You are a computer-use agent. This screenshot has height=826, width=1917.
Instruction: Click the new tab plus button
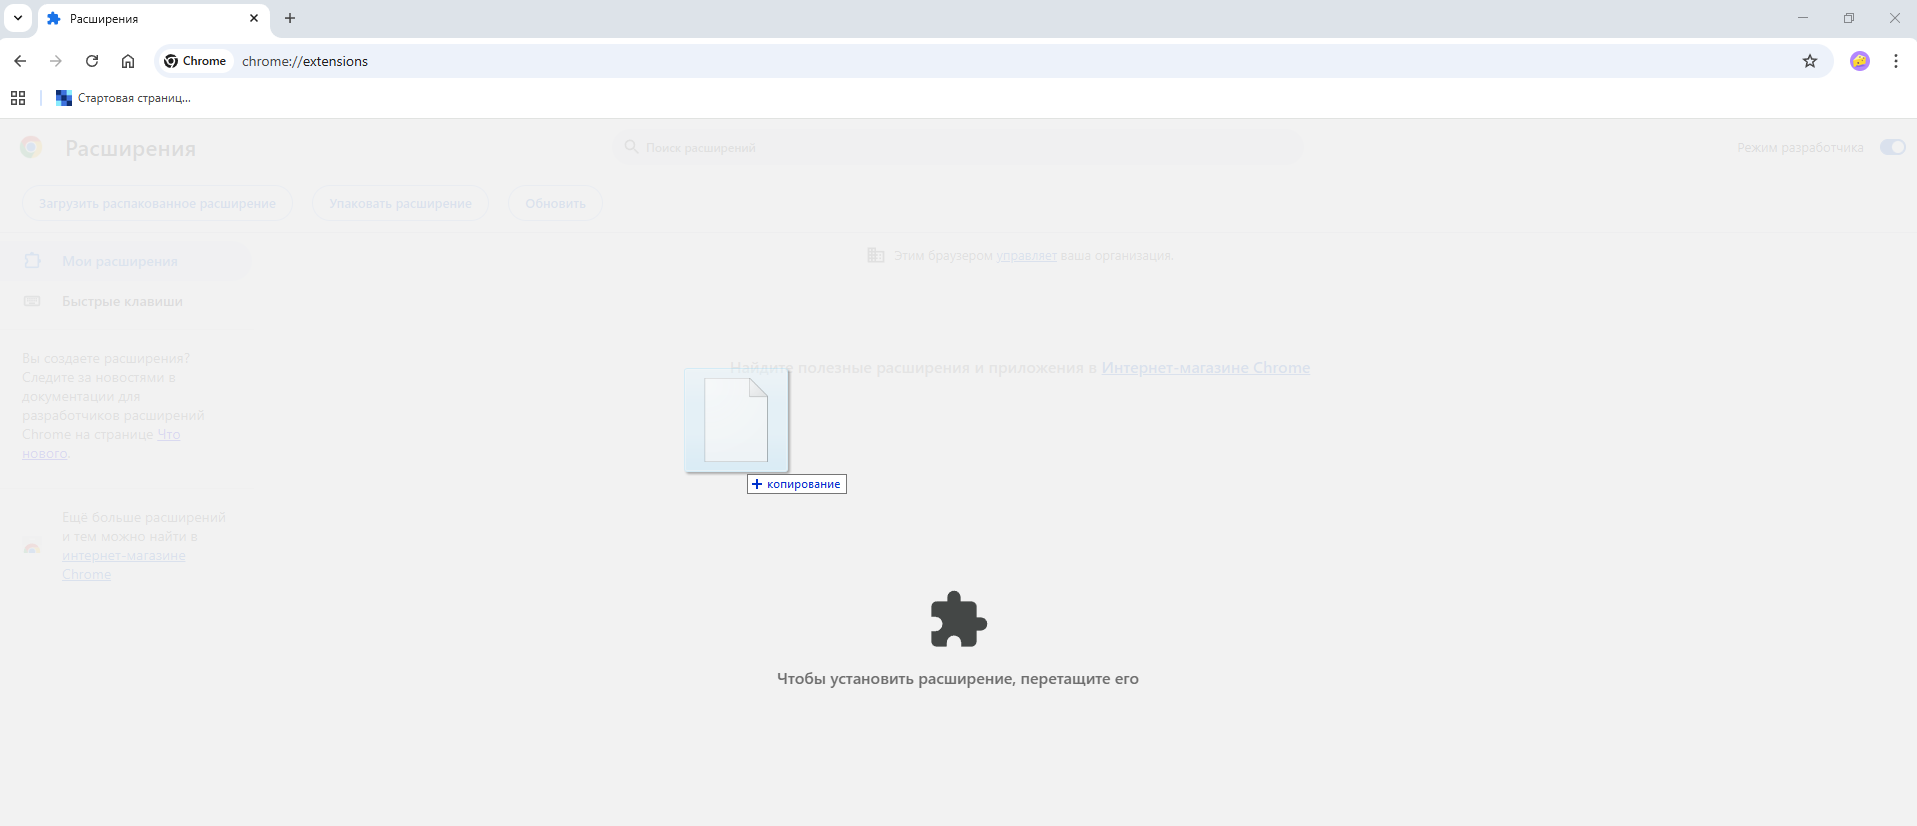(290, 18)
